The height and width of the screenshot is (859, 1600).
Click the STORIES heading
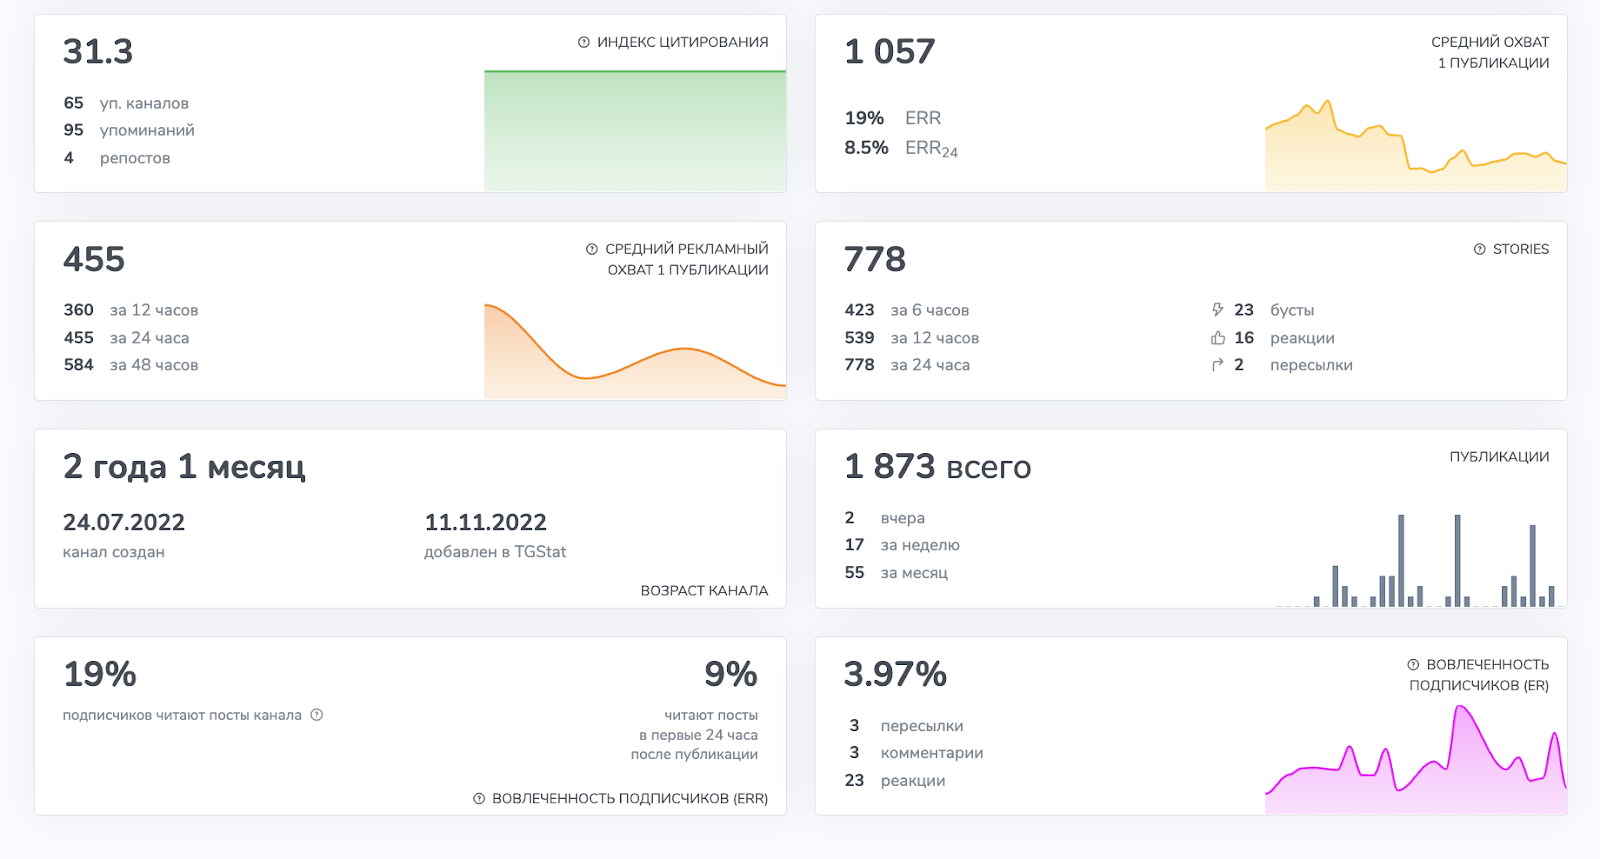(1521, 249)
